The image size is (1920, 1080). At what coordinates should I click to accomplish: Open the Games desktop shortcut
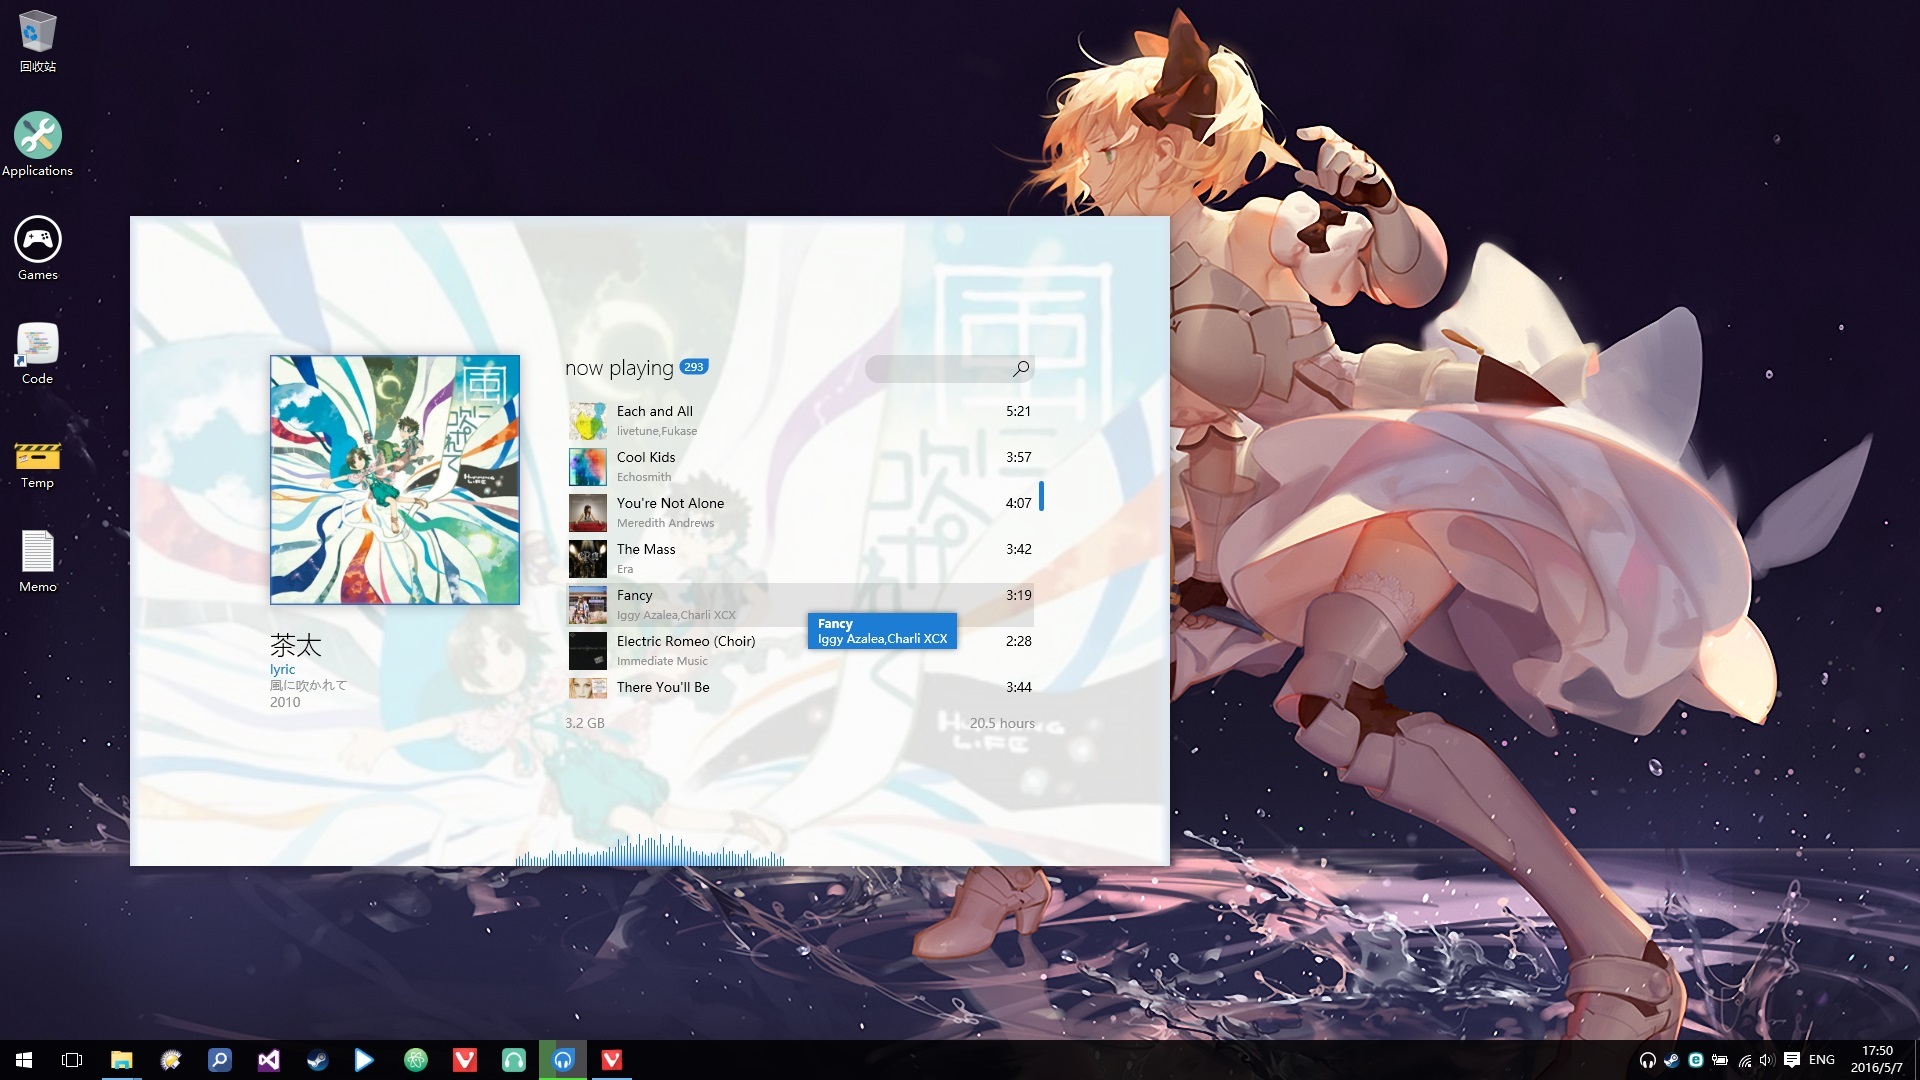coord(38,240)
